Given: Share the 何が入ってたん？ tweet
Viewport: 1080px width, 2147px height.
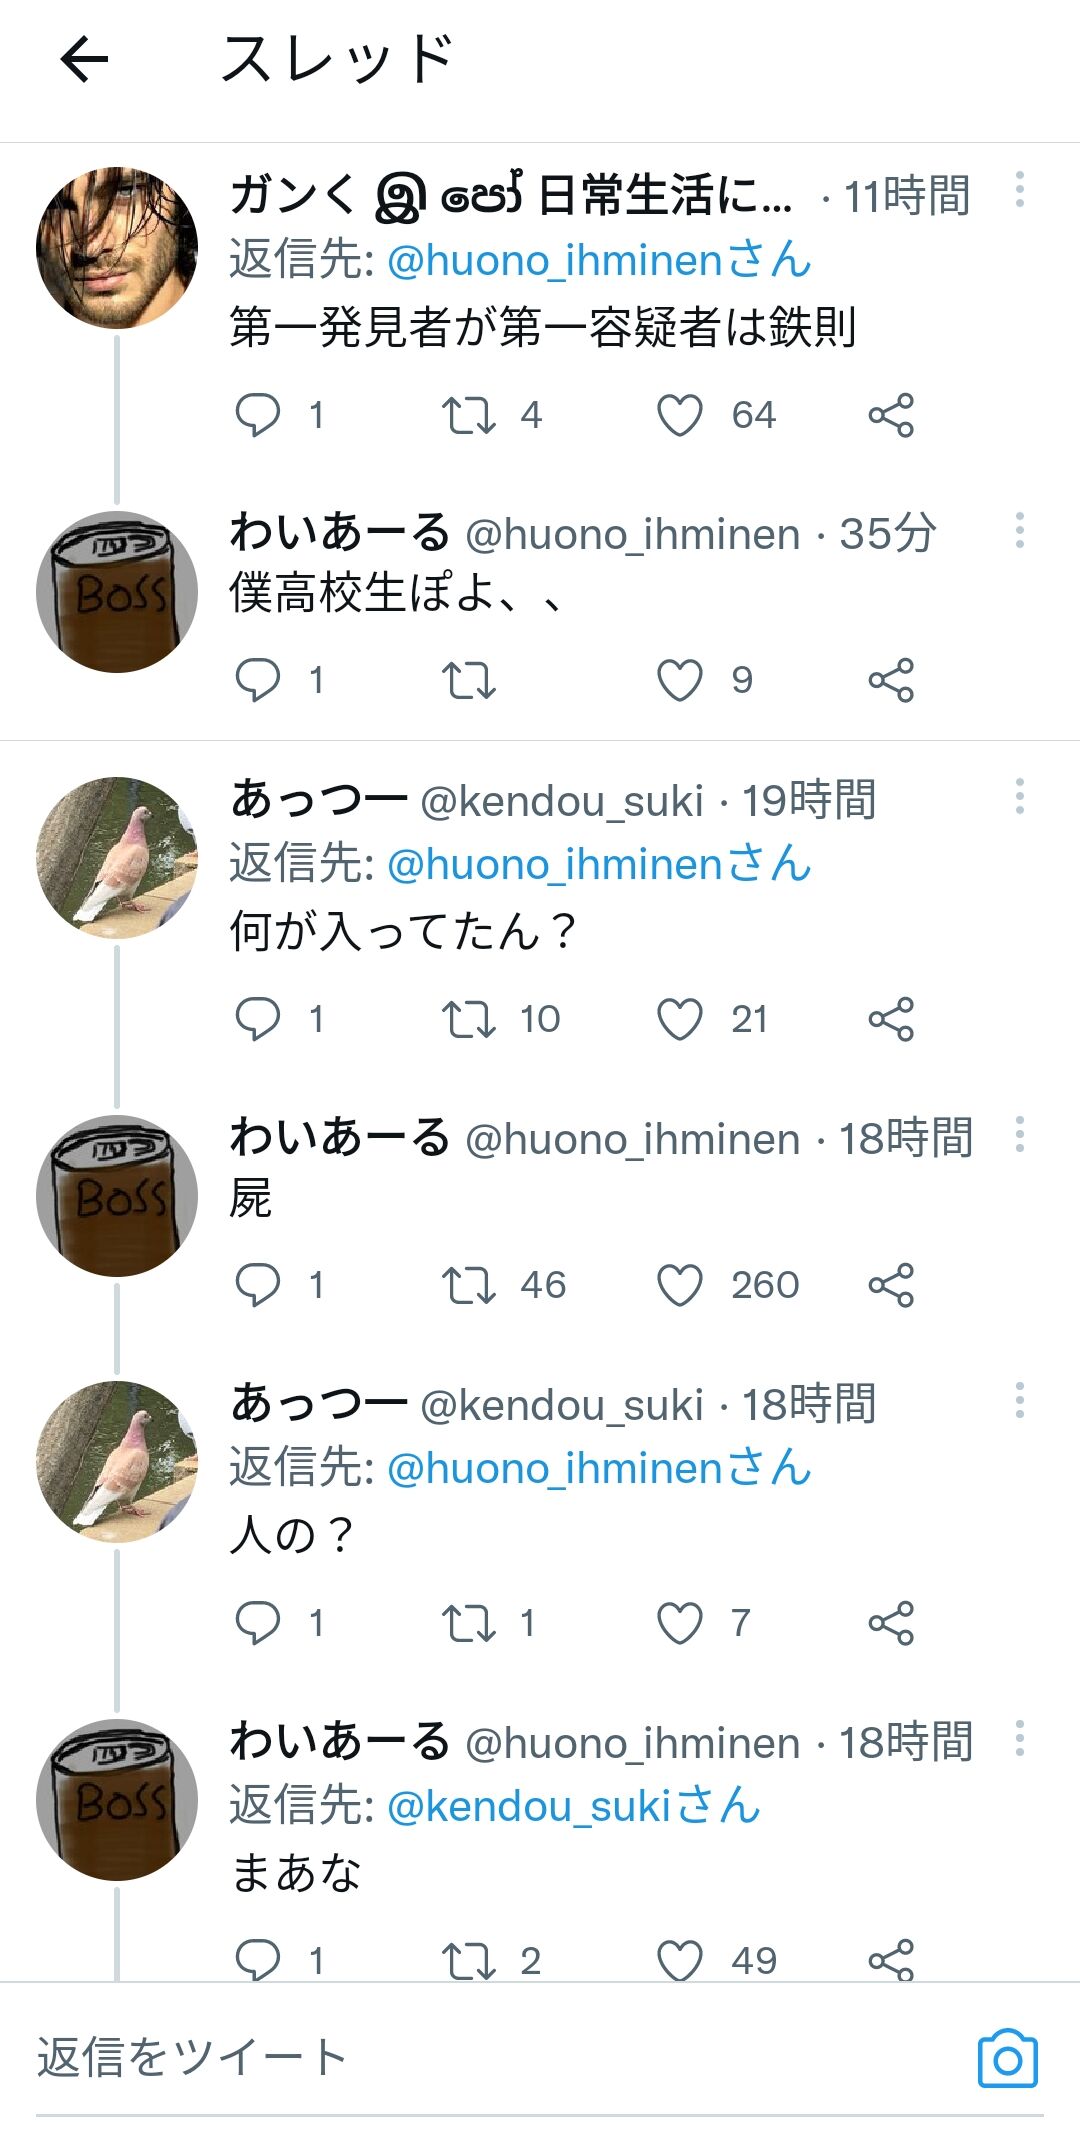Looking at the screenshot, I should tap(891, 1019).
